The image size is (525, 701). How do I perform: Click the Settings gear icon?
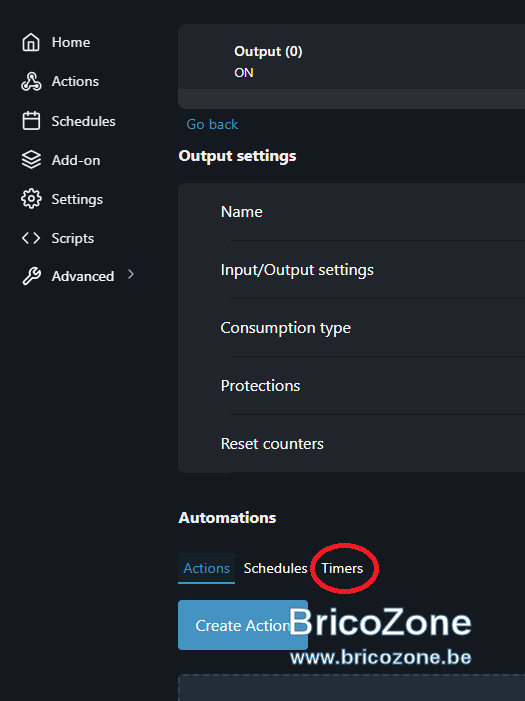31,199
